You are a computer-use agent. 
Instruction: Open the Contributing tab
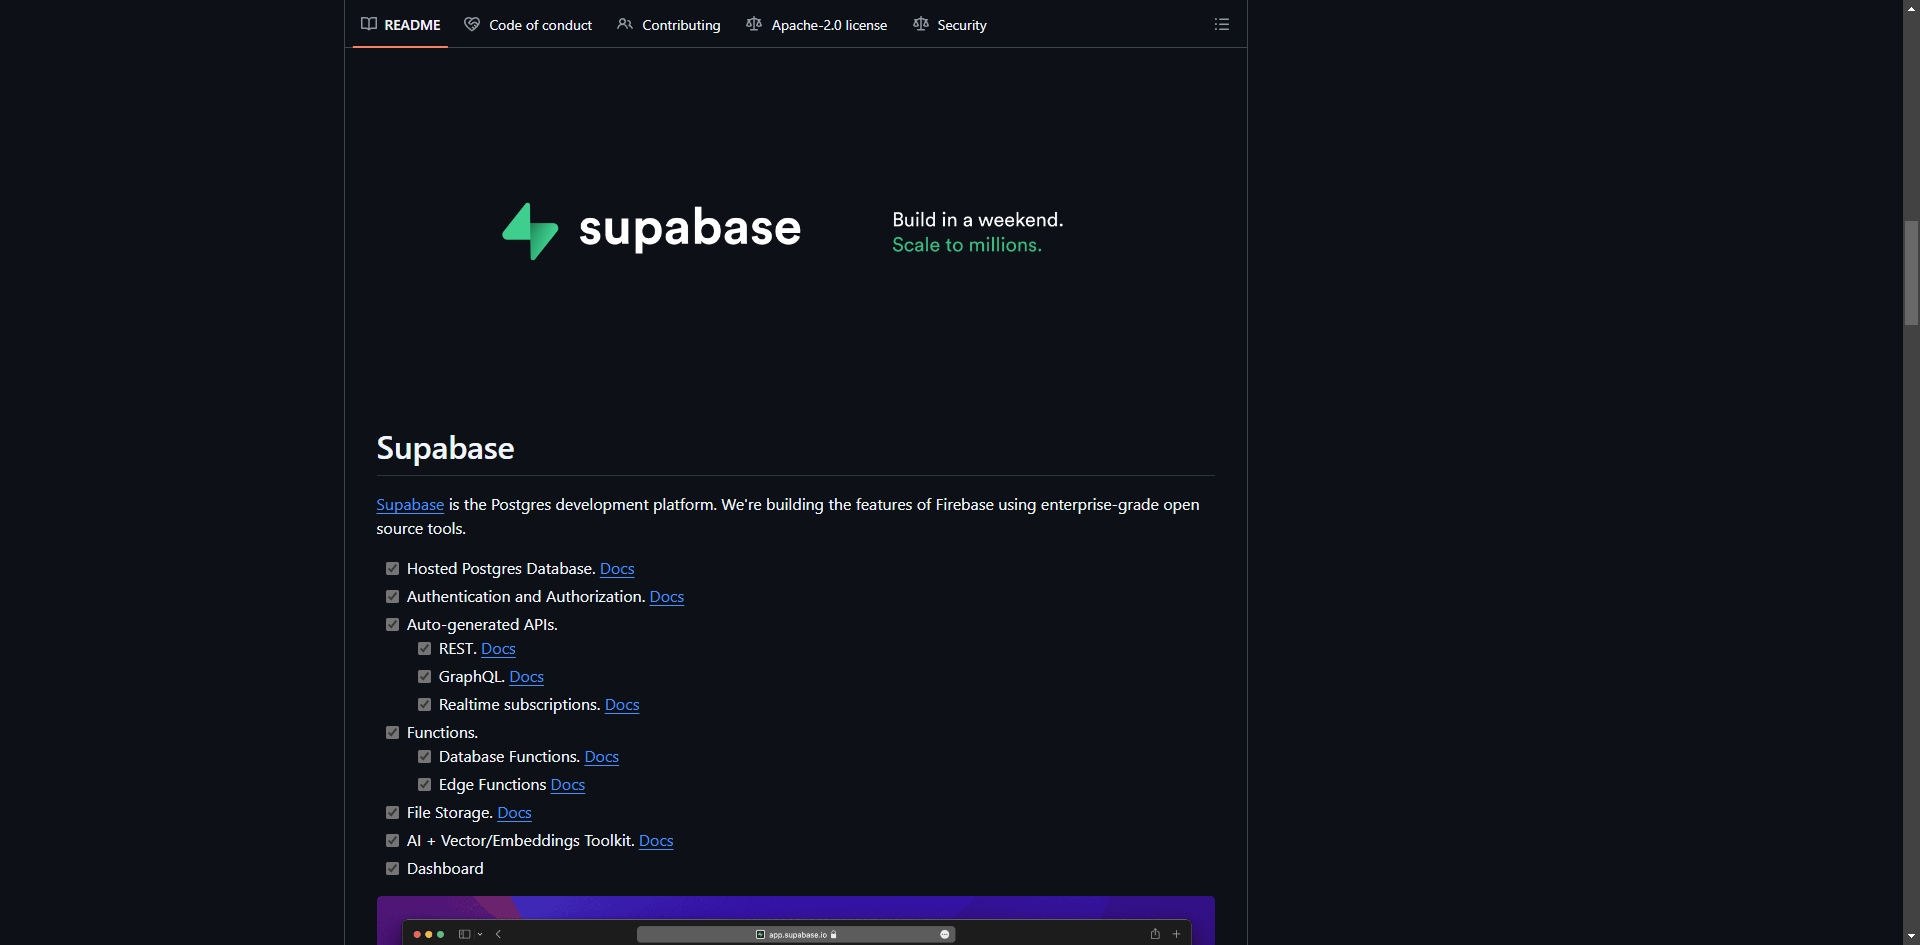coord(669,24)
